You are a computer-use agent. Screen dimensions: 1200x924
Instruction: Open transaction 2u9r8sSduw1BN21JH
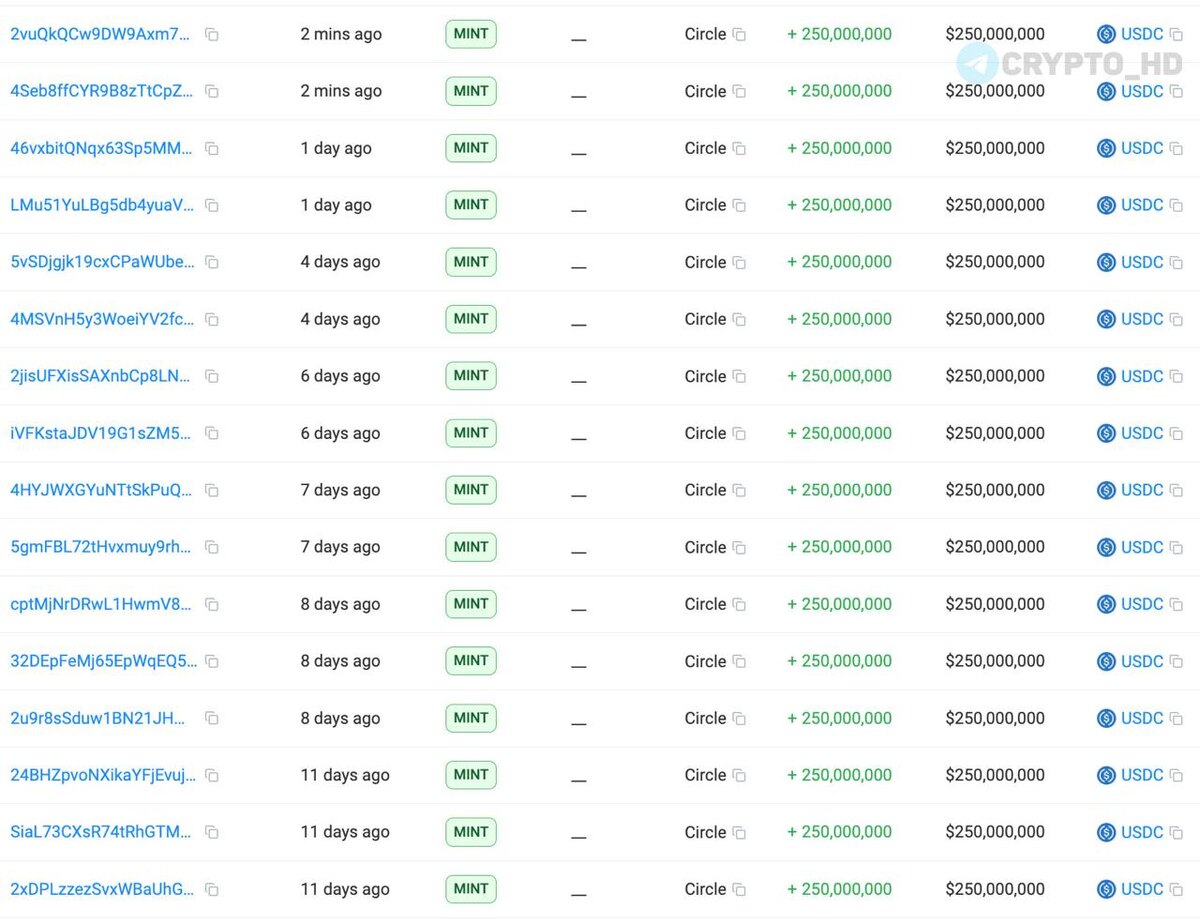pyautogui.click(x=99, y=718)
